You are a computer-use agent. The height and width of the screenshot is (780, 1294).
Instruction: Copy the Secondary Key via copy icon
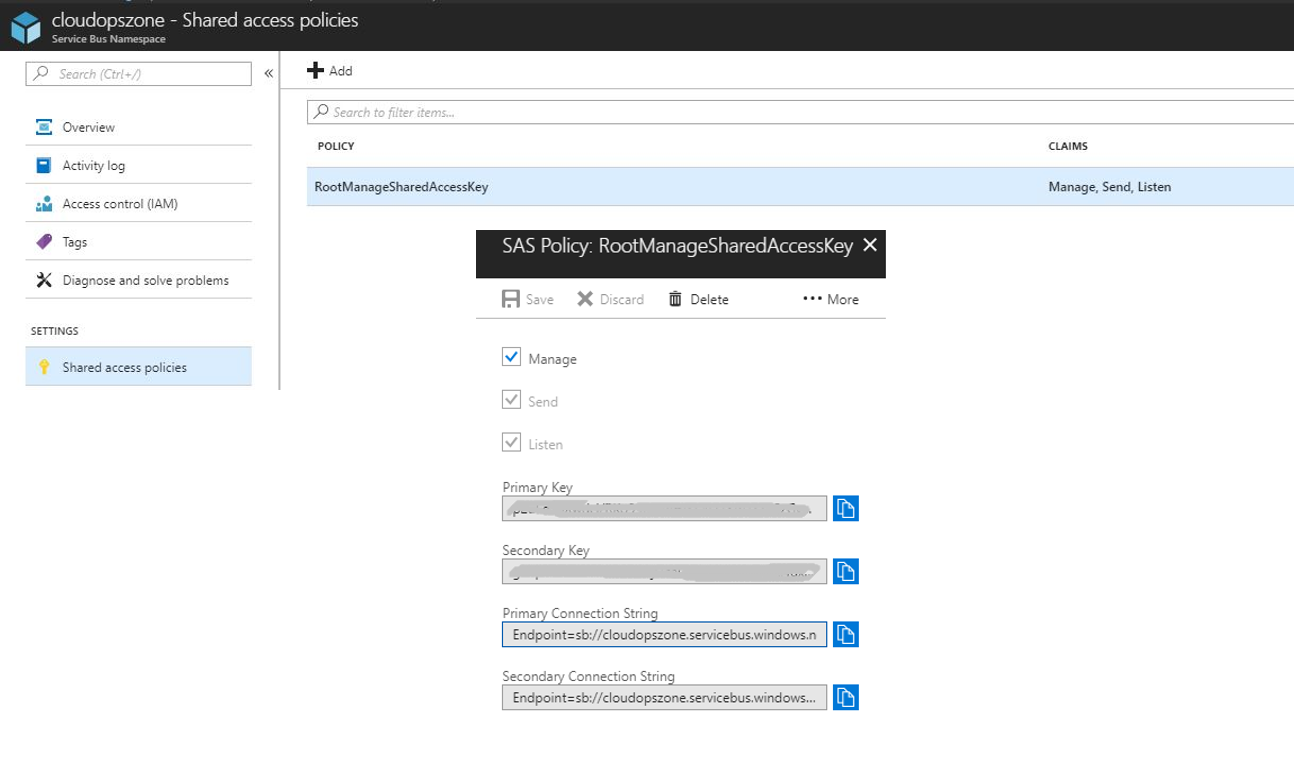(845, 571)
